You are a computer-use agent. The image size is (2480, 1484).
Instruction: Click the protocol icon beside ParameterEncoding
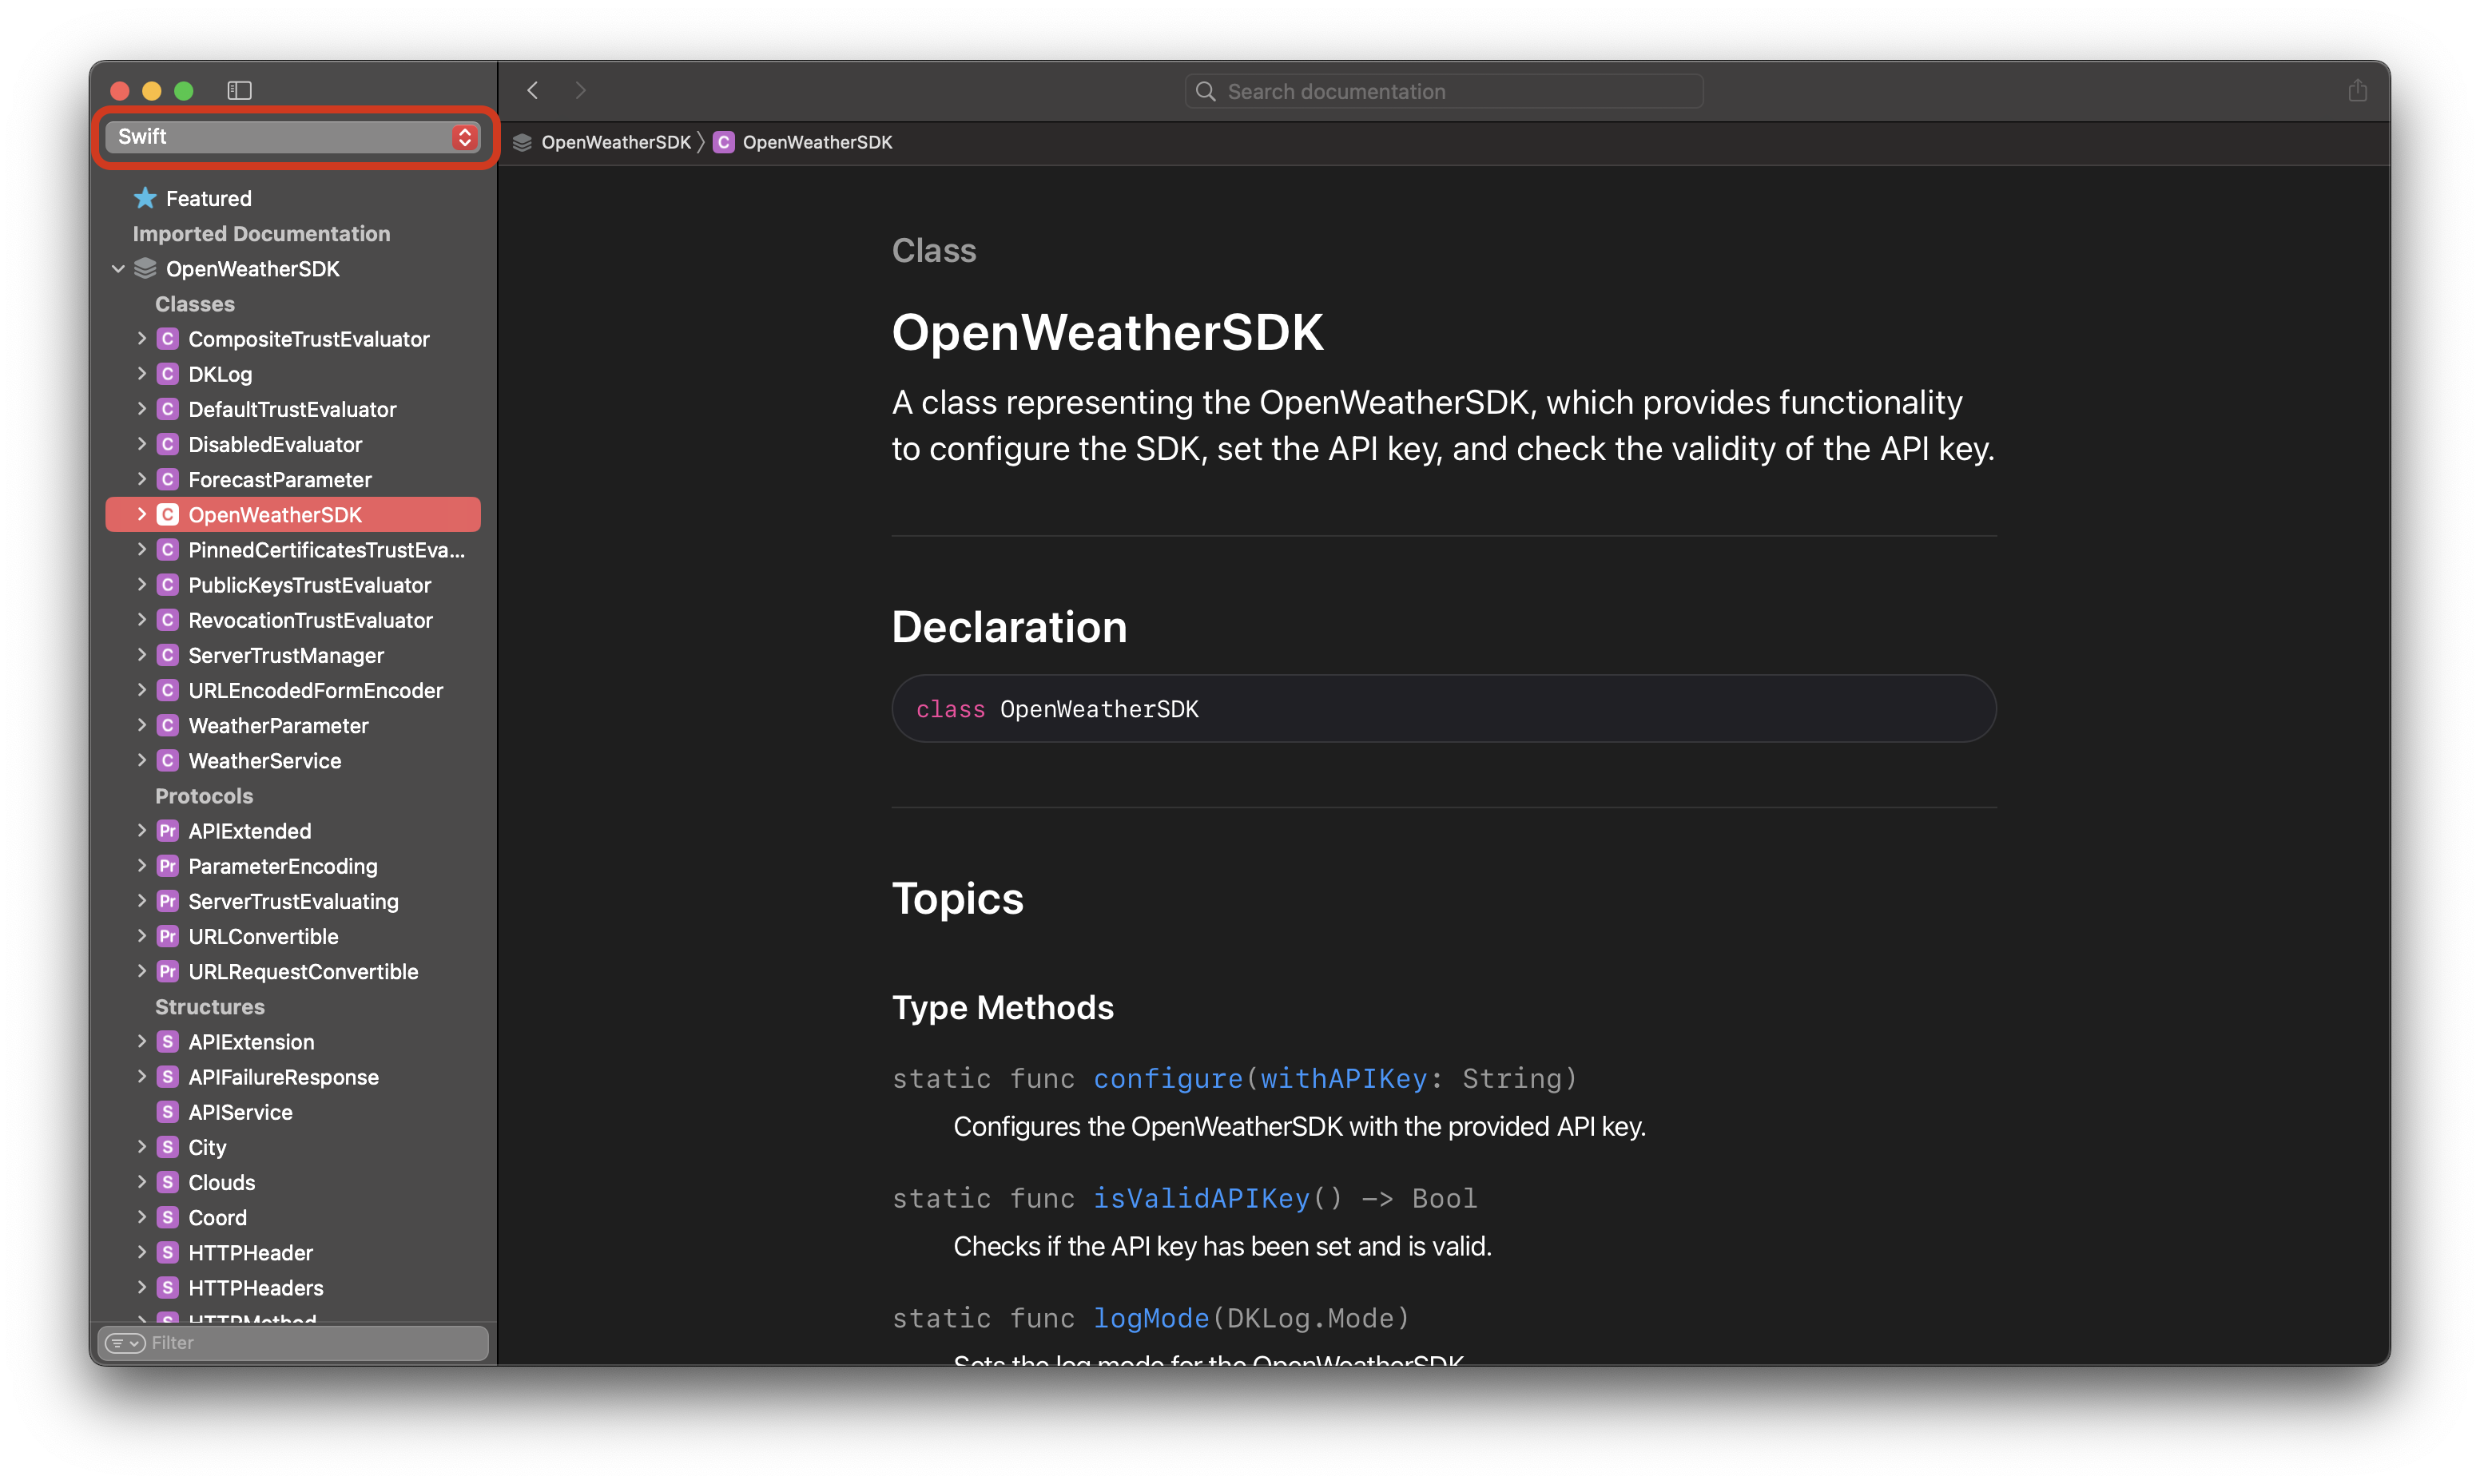168,866
